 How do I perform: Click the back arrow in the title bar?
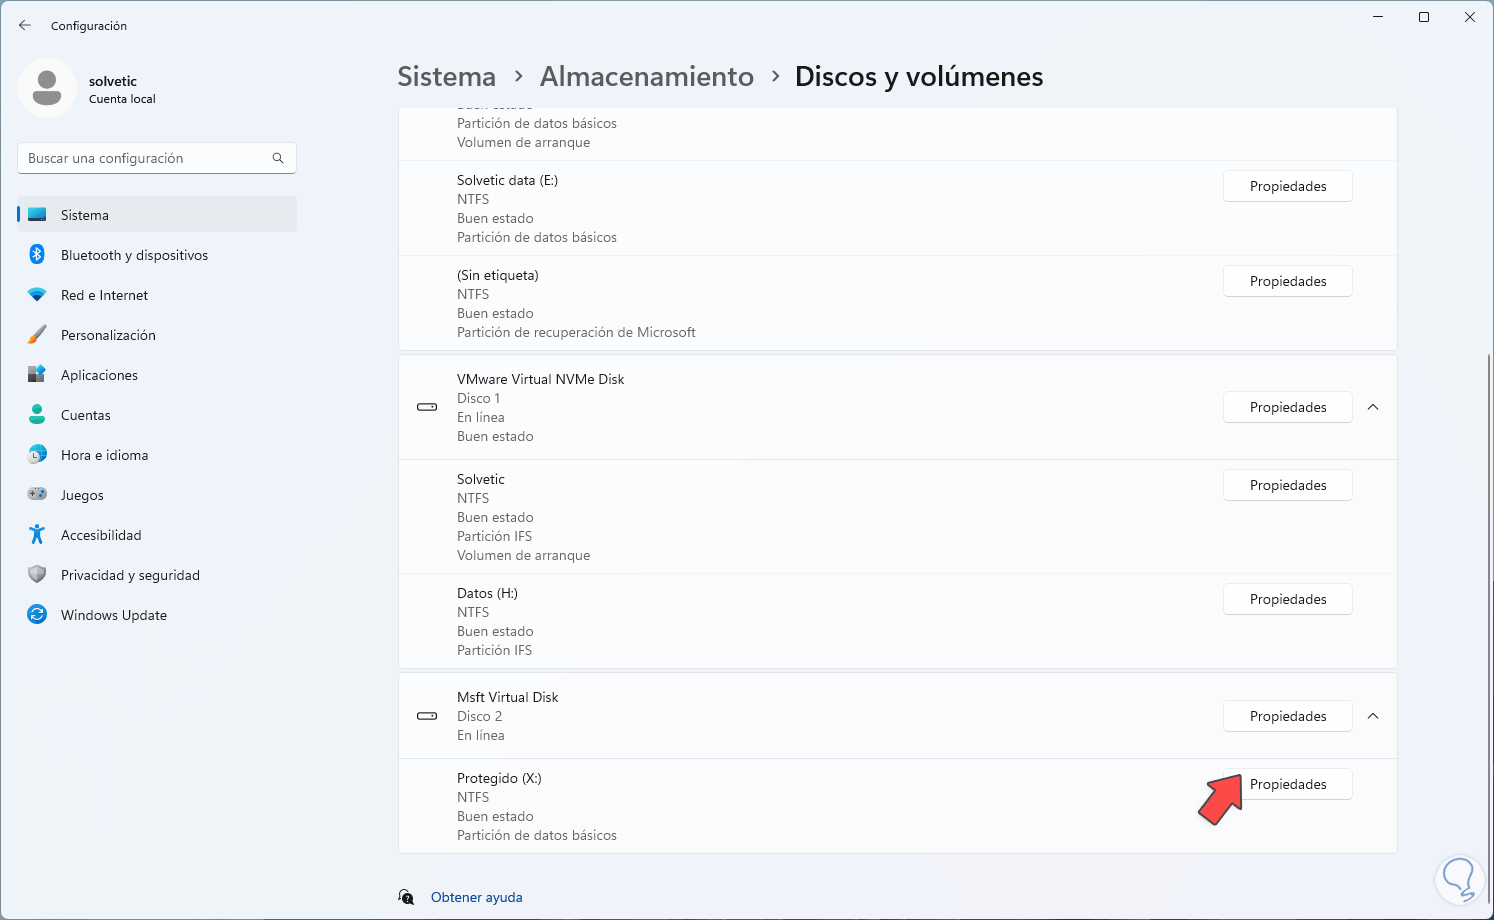click(x=25, y=25)
